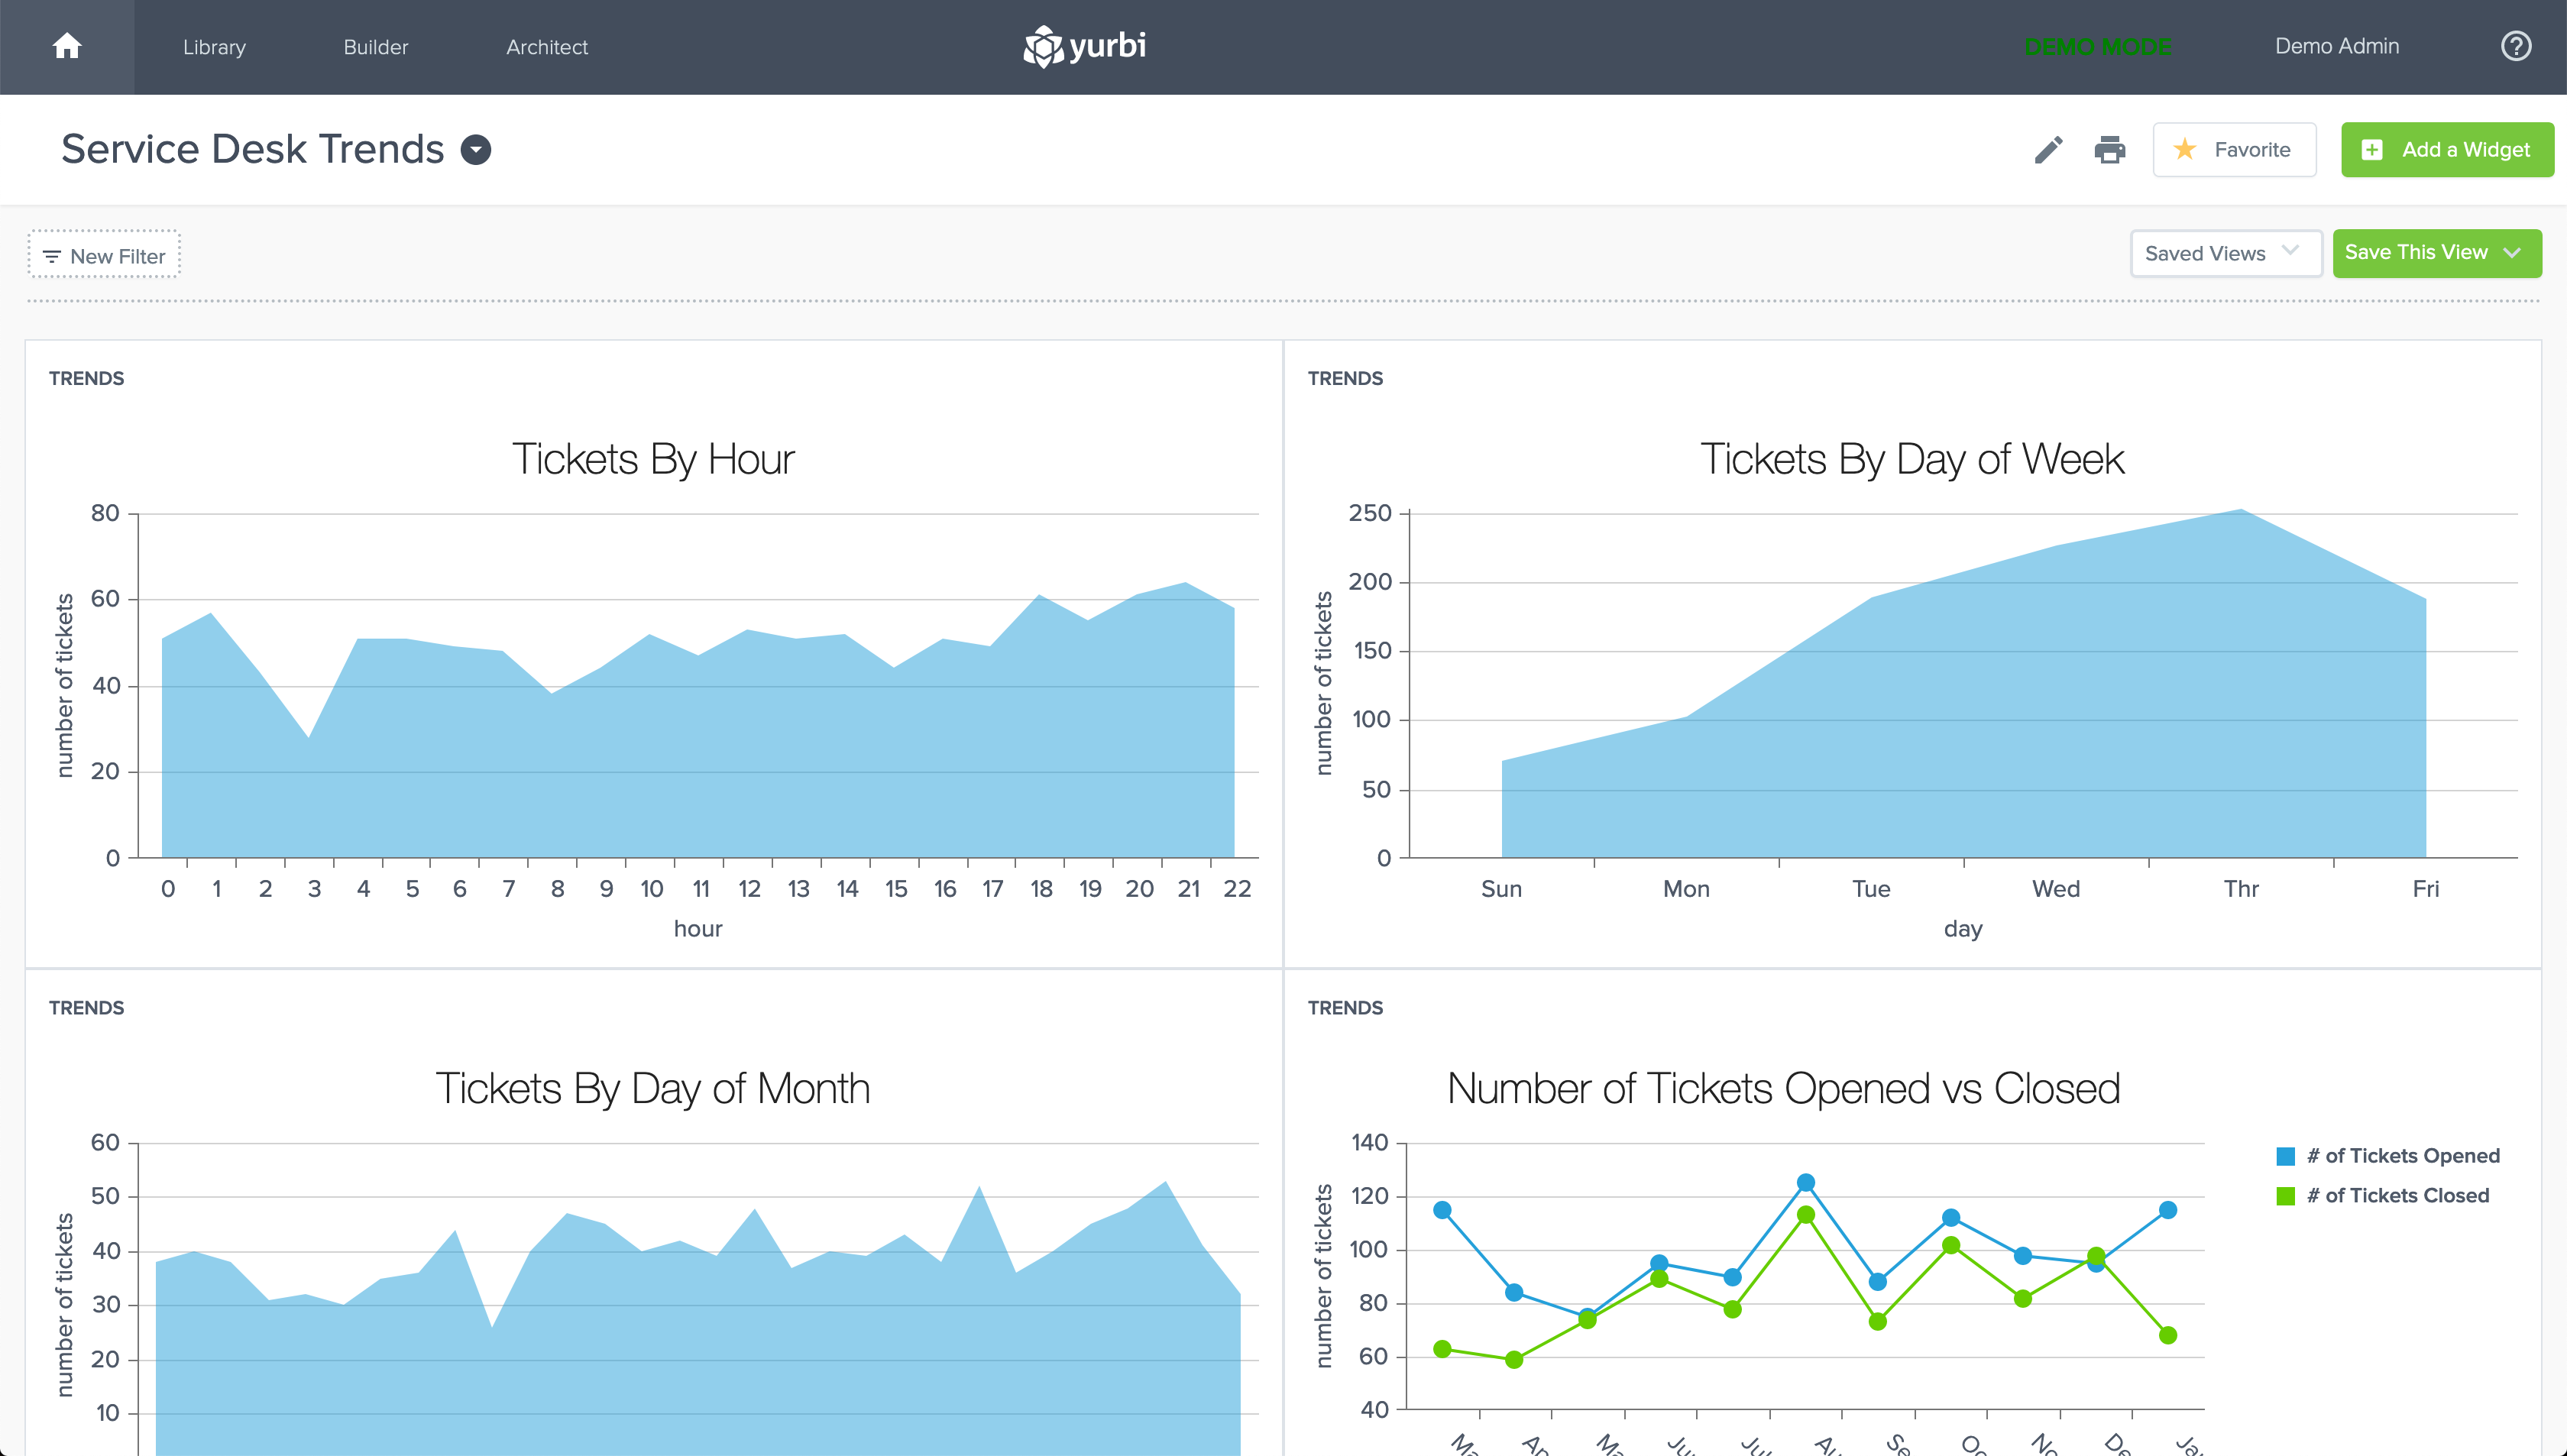Screen dimensions: 2567x1456
Task: Open the help question mark icon
Action: point(2515,46)
